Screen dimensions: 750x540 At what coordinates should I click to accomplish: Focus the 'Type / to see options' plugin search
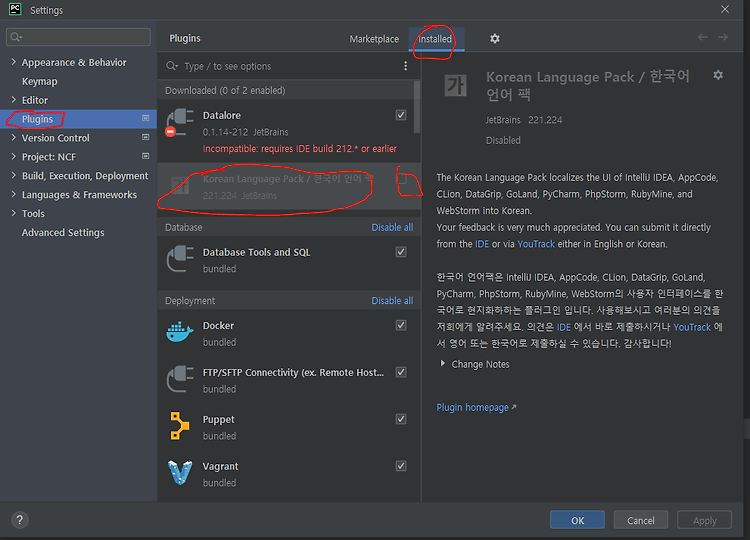(x=289, y=66)
